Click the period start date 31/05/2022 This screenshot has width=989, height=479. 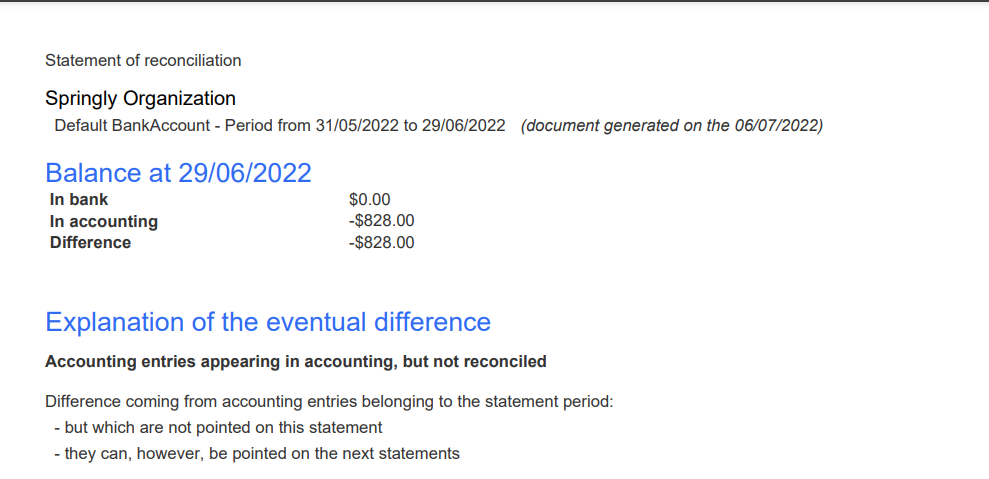coord(357,126)
